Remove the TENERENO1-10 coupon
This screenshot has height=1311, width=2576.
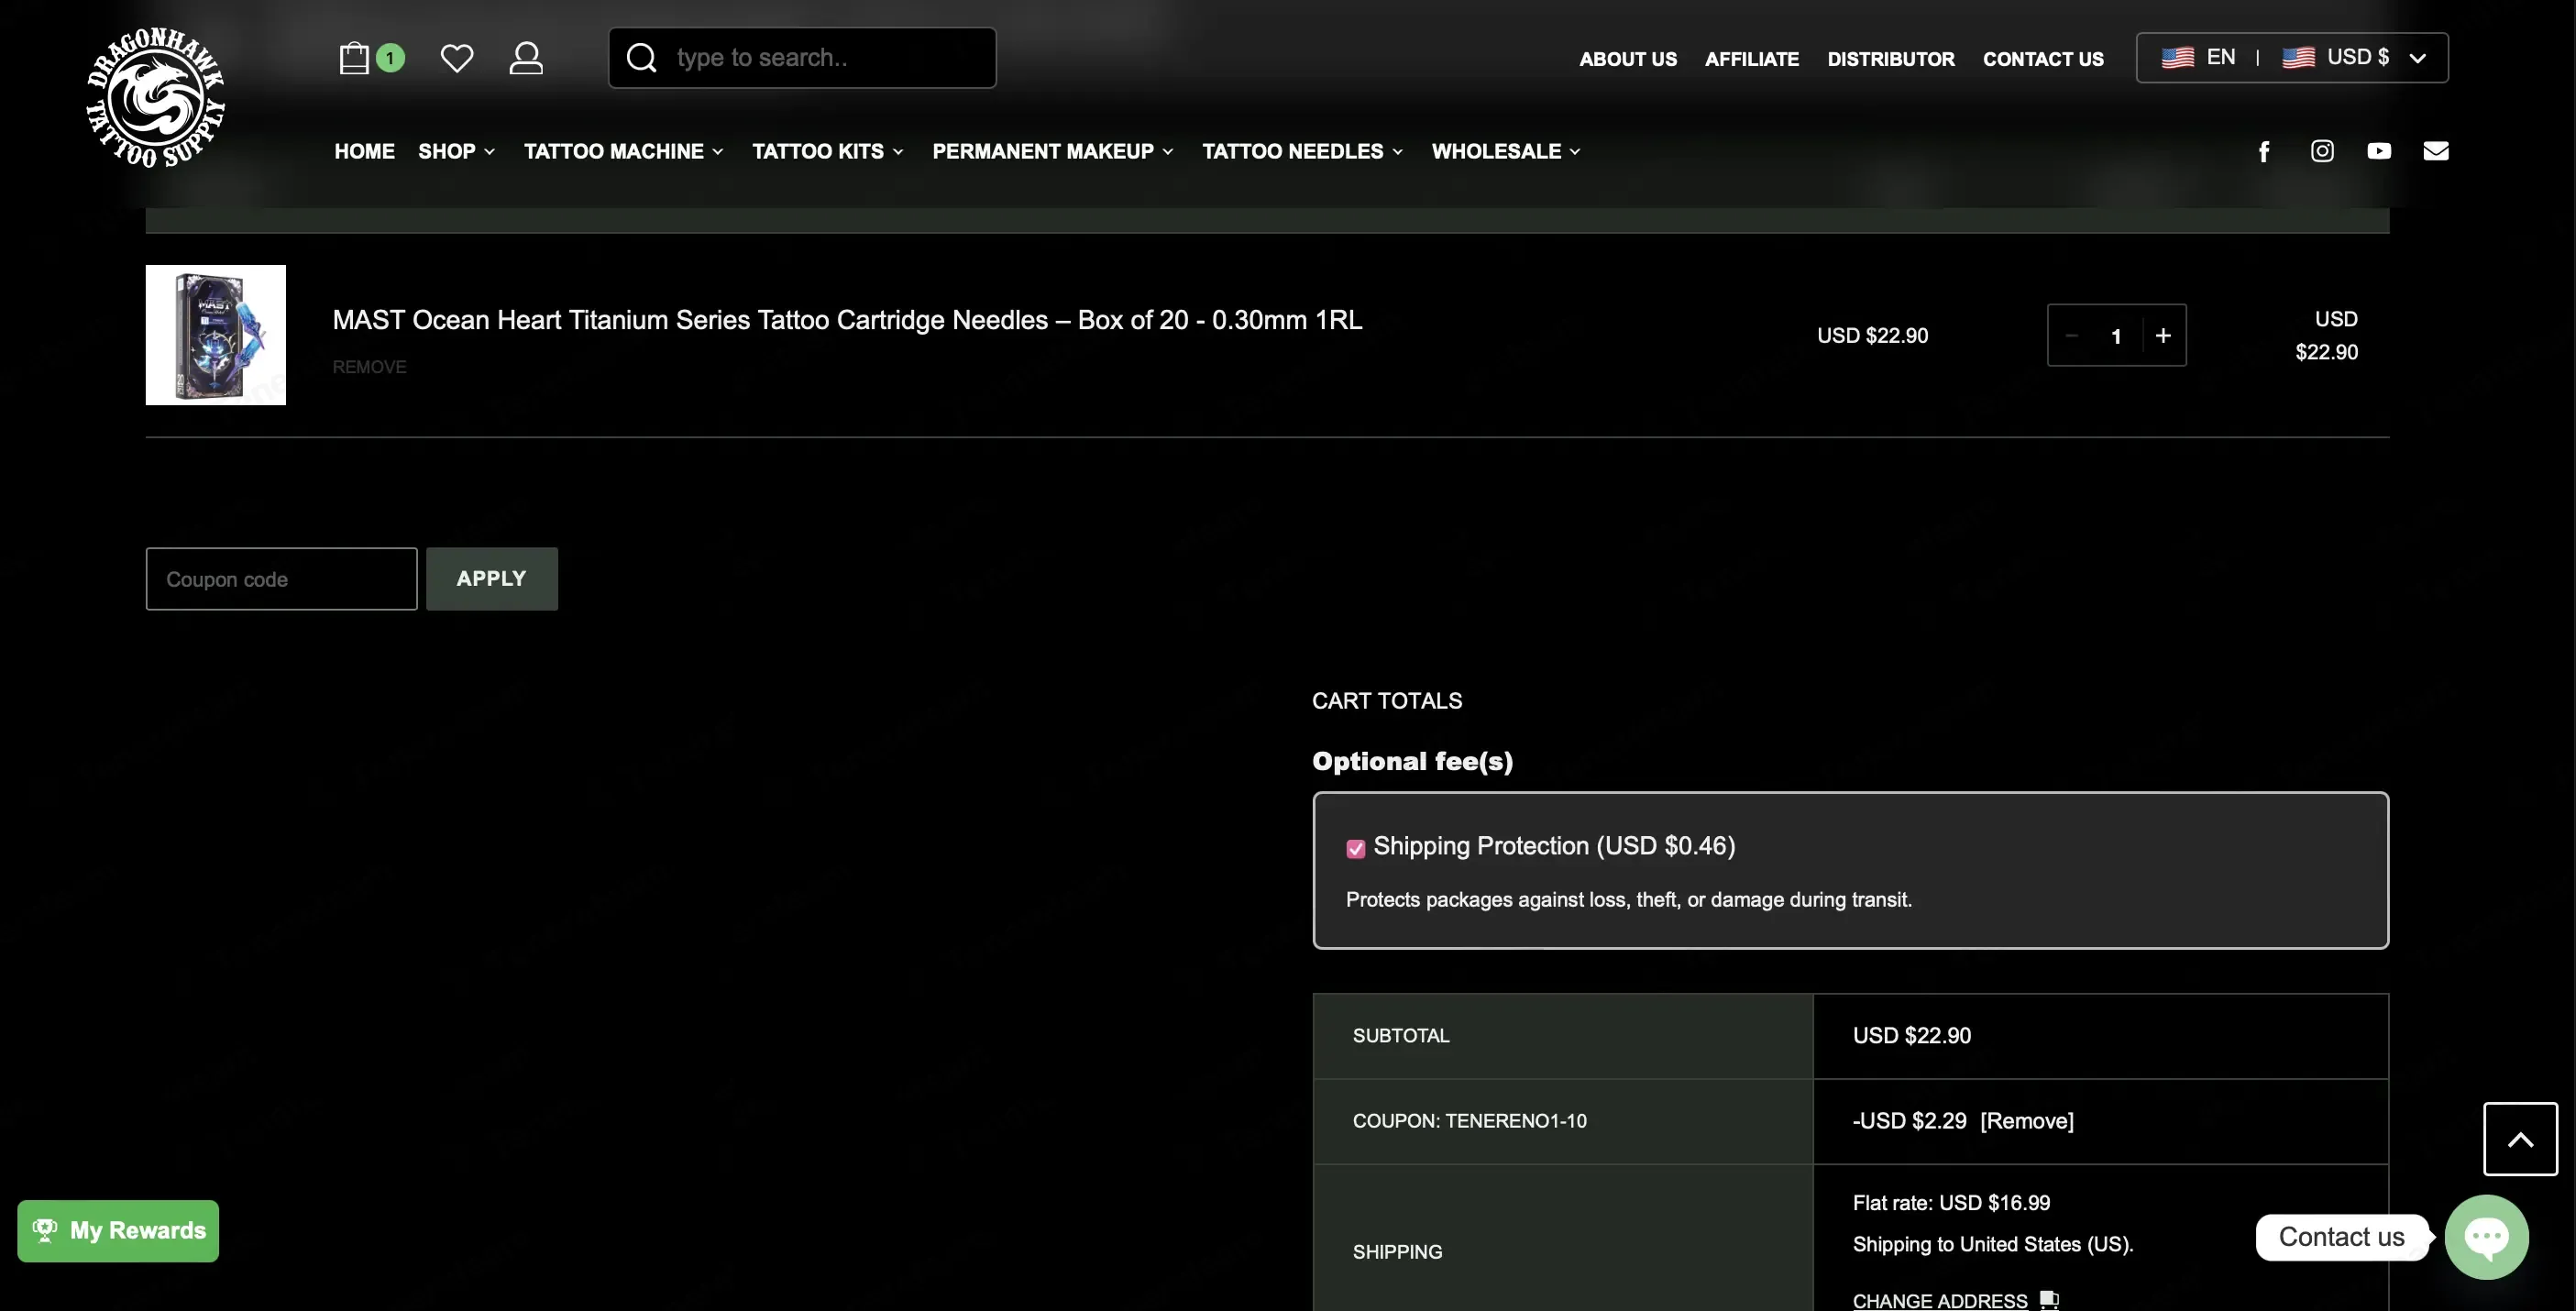[x=2027, y=1121]
